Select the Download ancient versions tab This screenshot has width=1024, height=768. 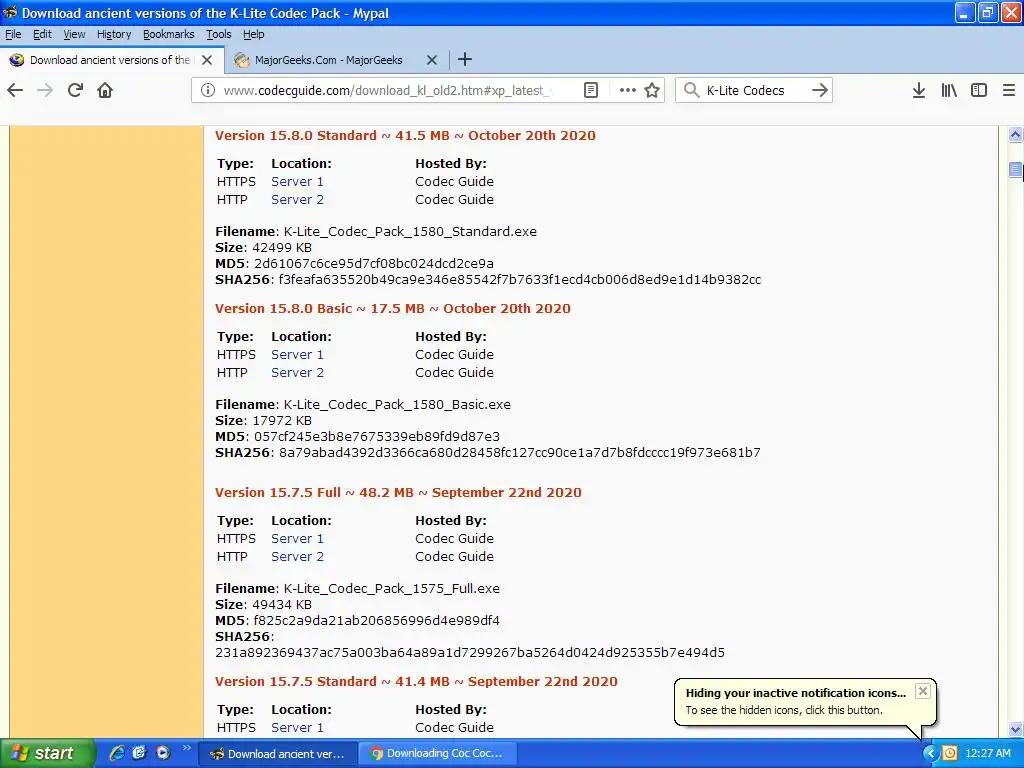pyautogui.click(x=110, y=60)
